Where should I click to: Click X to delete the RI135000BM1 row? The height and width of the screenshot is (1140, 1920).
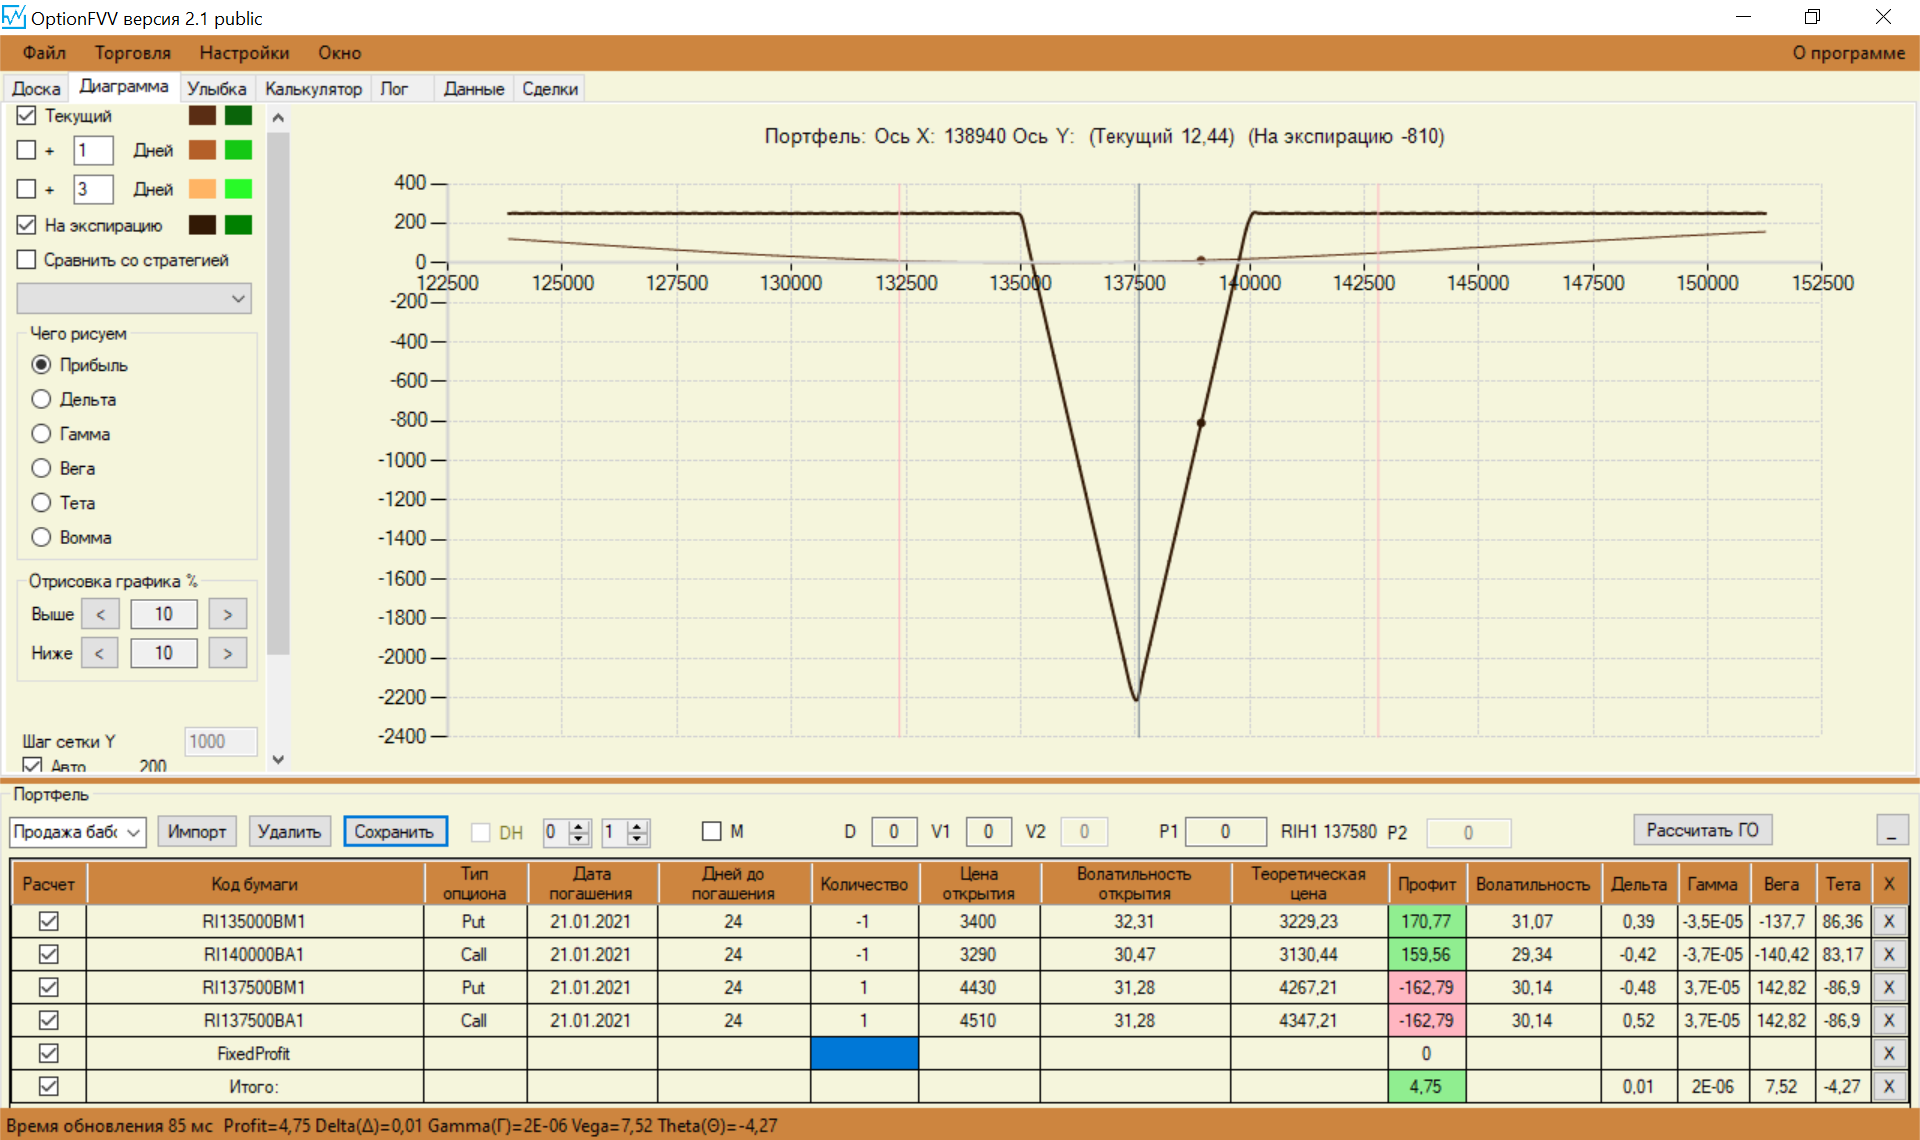[1888, 921]
